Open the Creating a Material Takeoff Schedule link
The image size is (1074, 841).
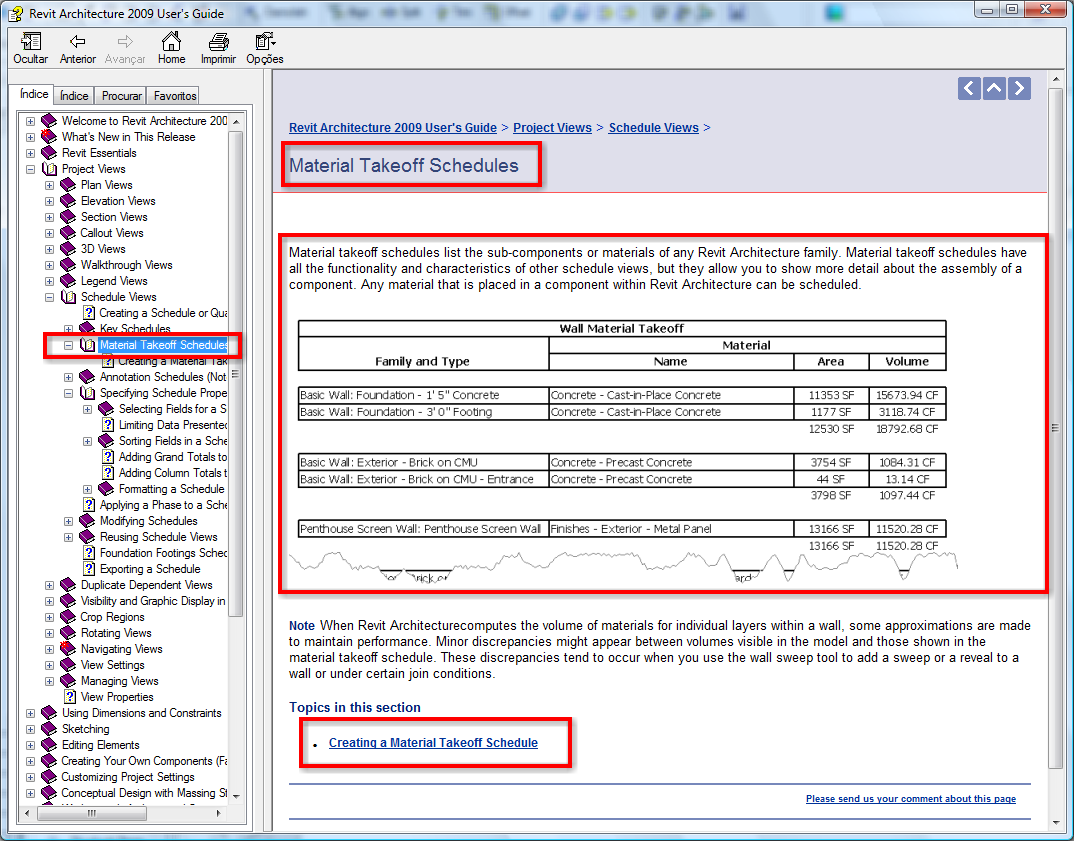coord(433,743)
